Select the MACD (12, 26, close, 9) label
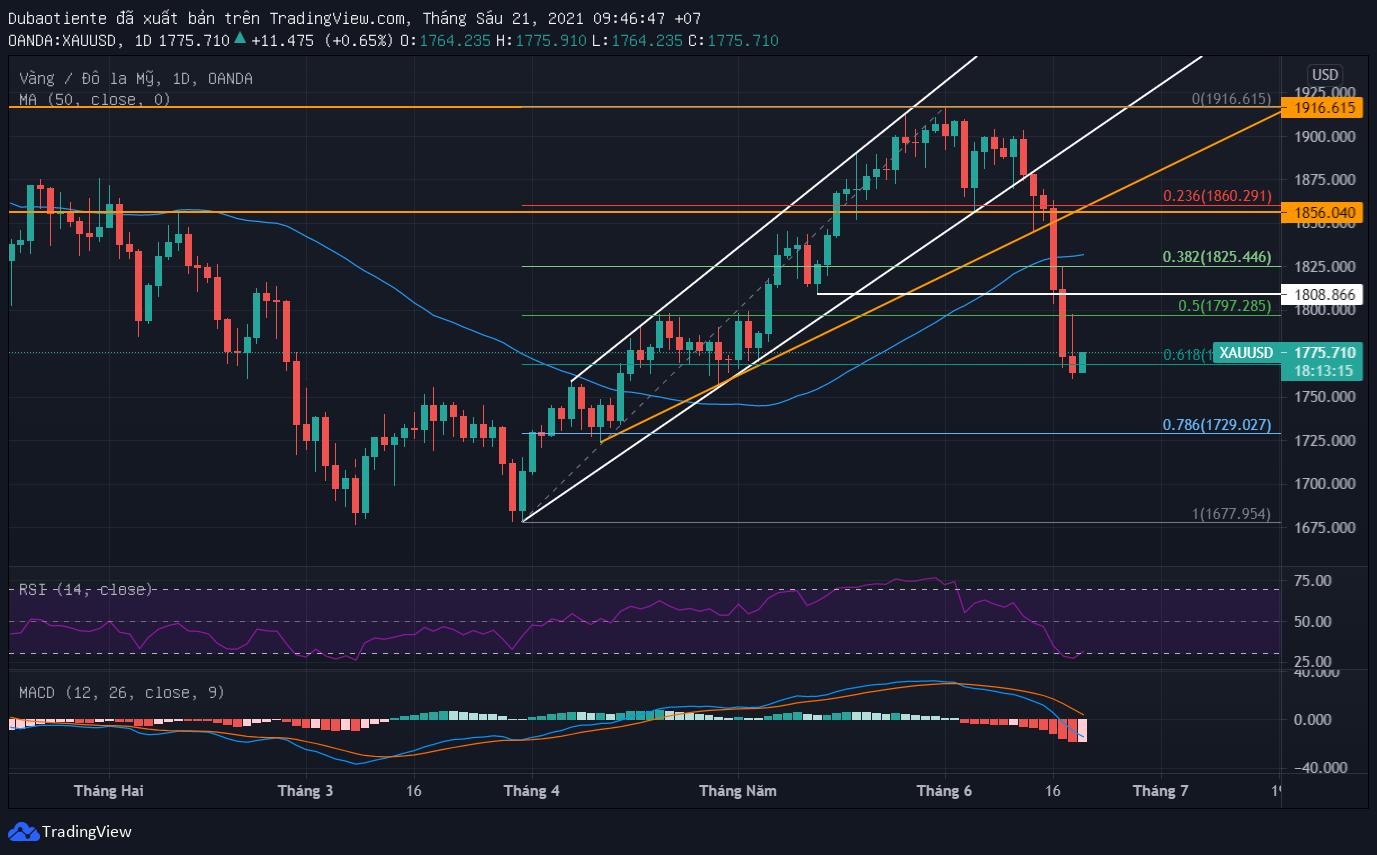Viewport: 1377px width, 855px height. point(122,692)
